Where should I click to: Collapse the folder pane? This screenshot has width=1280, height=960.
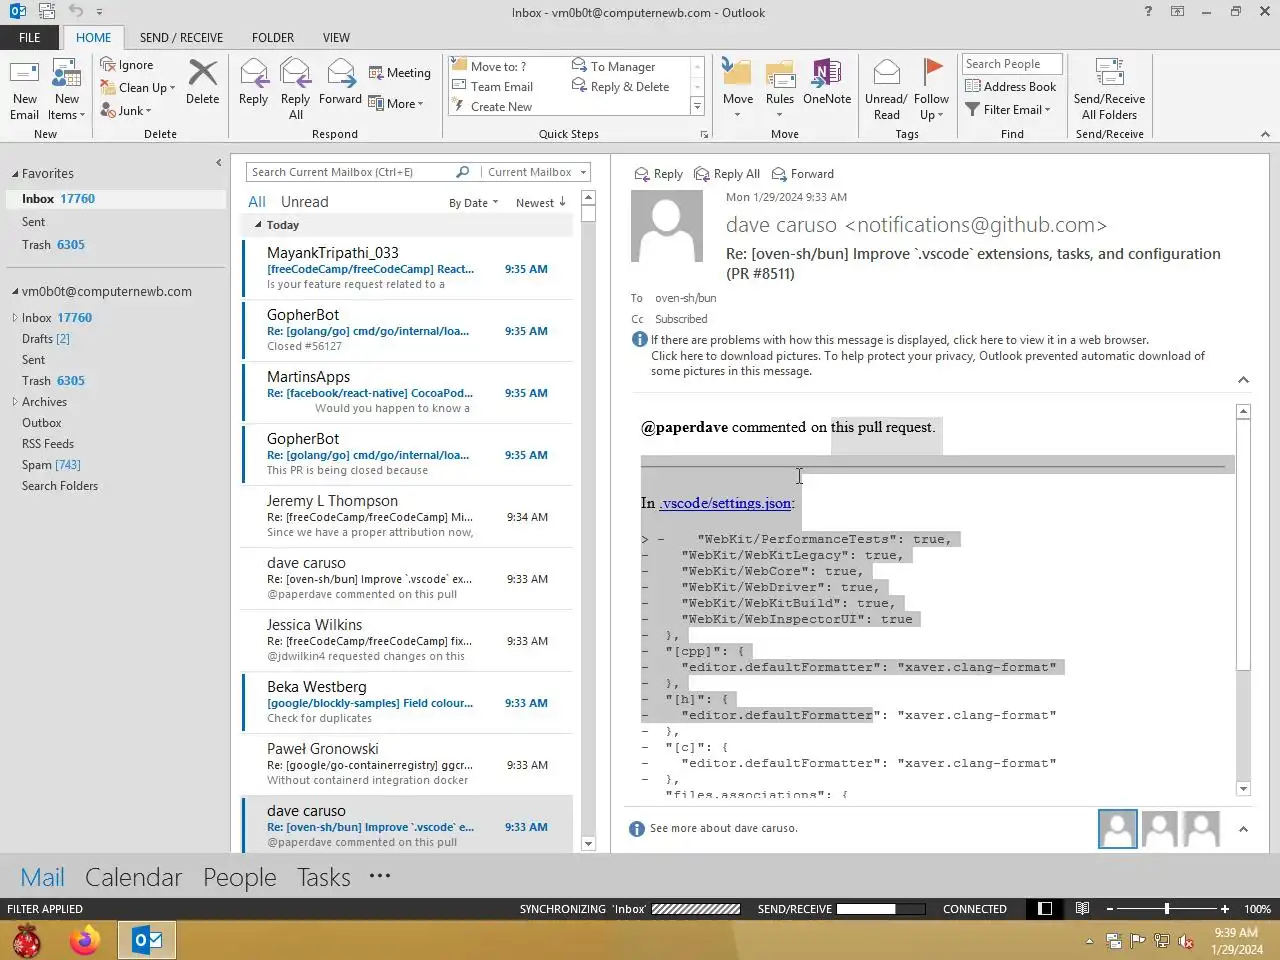219,162
